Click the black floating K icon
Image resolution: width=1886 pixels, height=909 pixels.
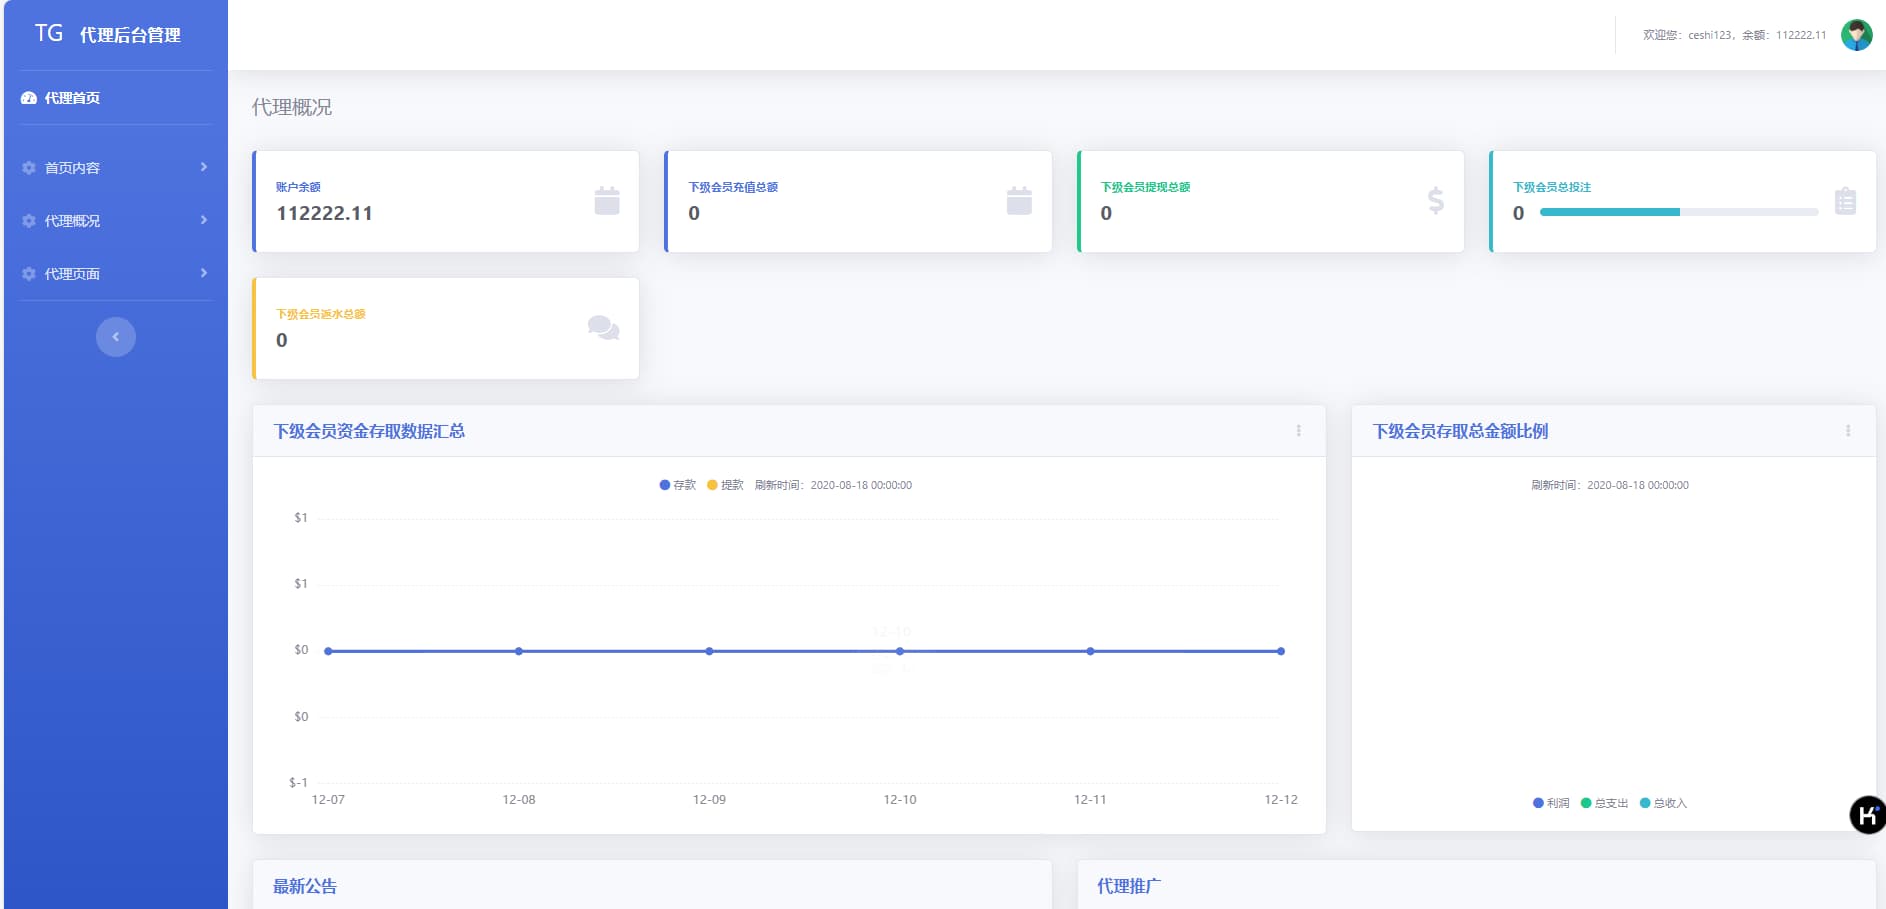pyautogui.click(x=1866, y=815)
